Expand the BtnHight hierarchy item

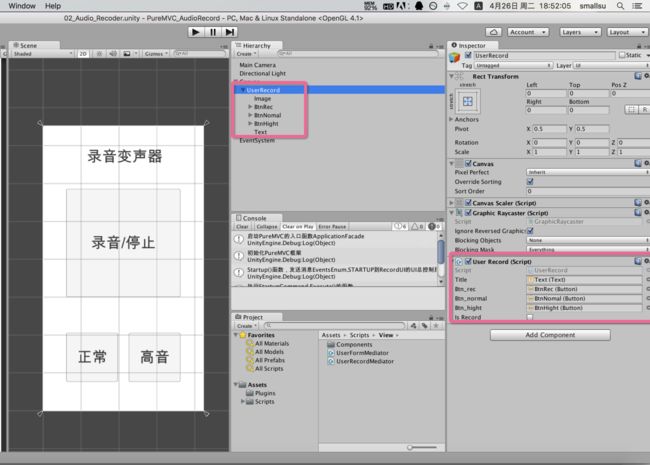point(250,124)
